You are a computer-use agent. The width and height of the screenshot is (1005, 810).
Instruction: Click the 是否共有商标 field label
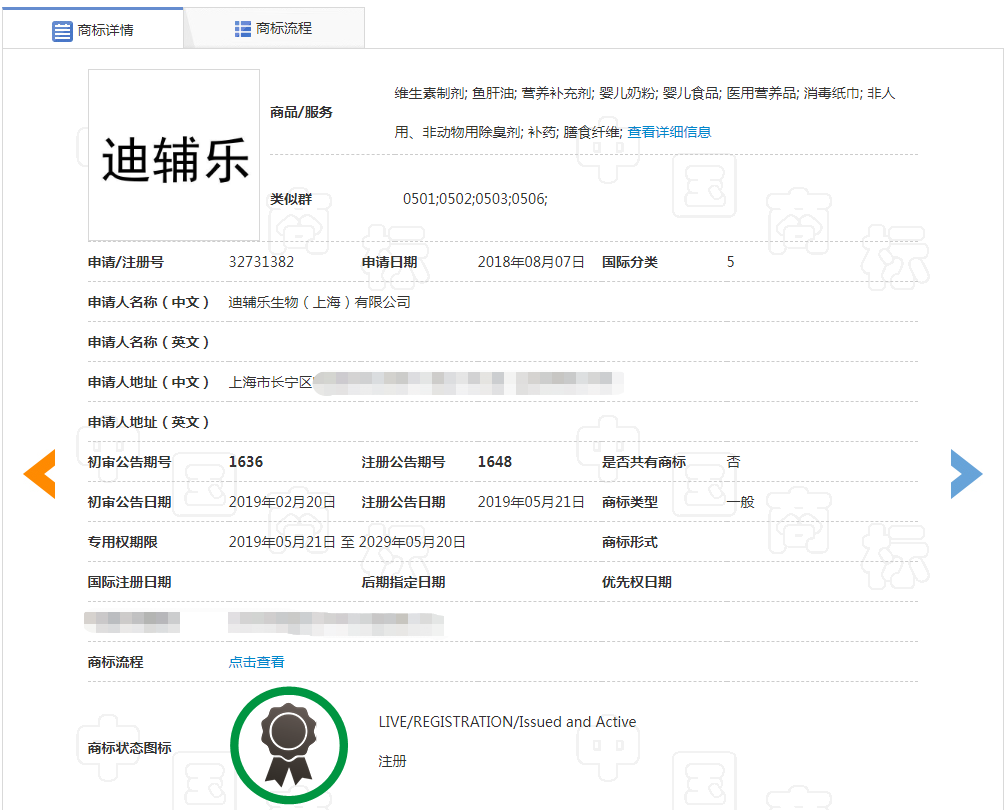click(644, 462)
